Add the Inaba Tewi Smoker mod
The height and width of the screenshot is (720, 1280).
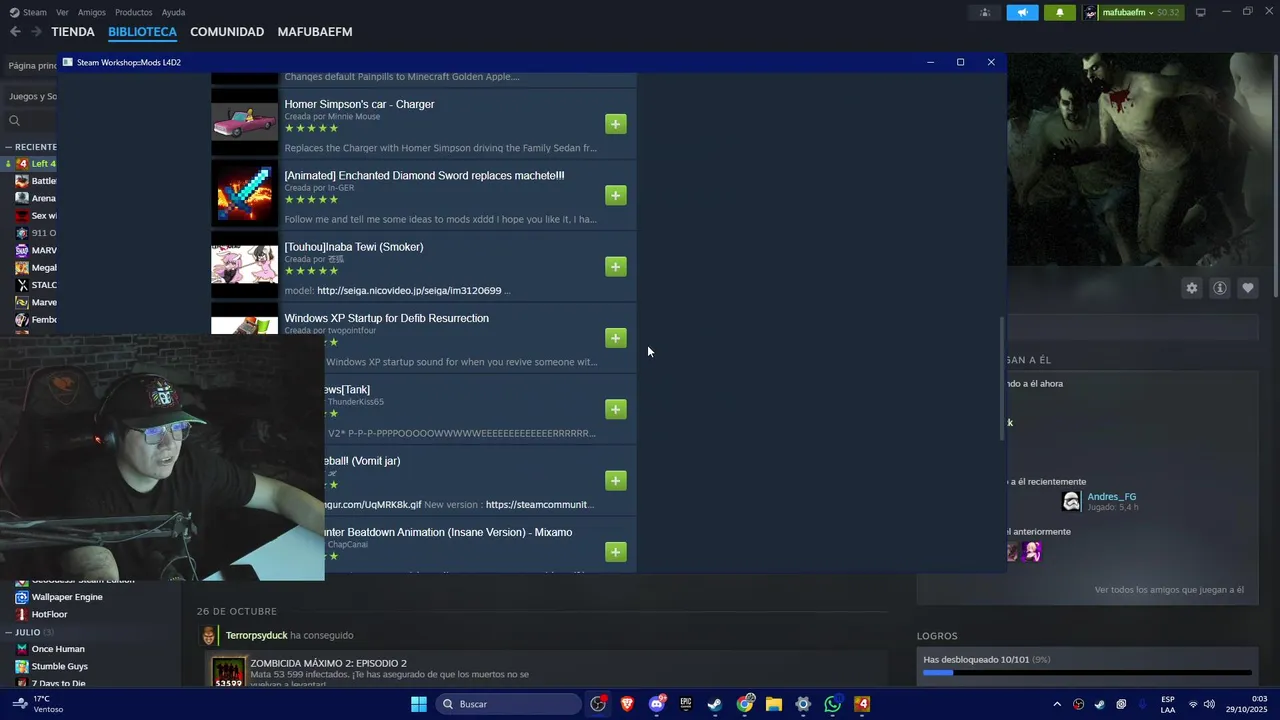tap(616, 266)
